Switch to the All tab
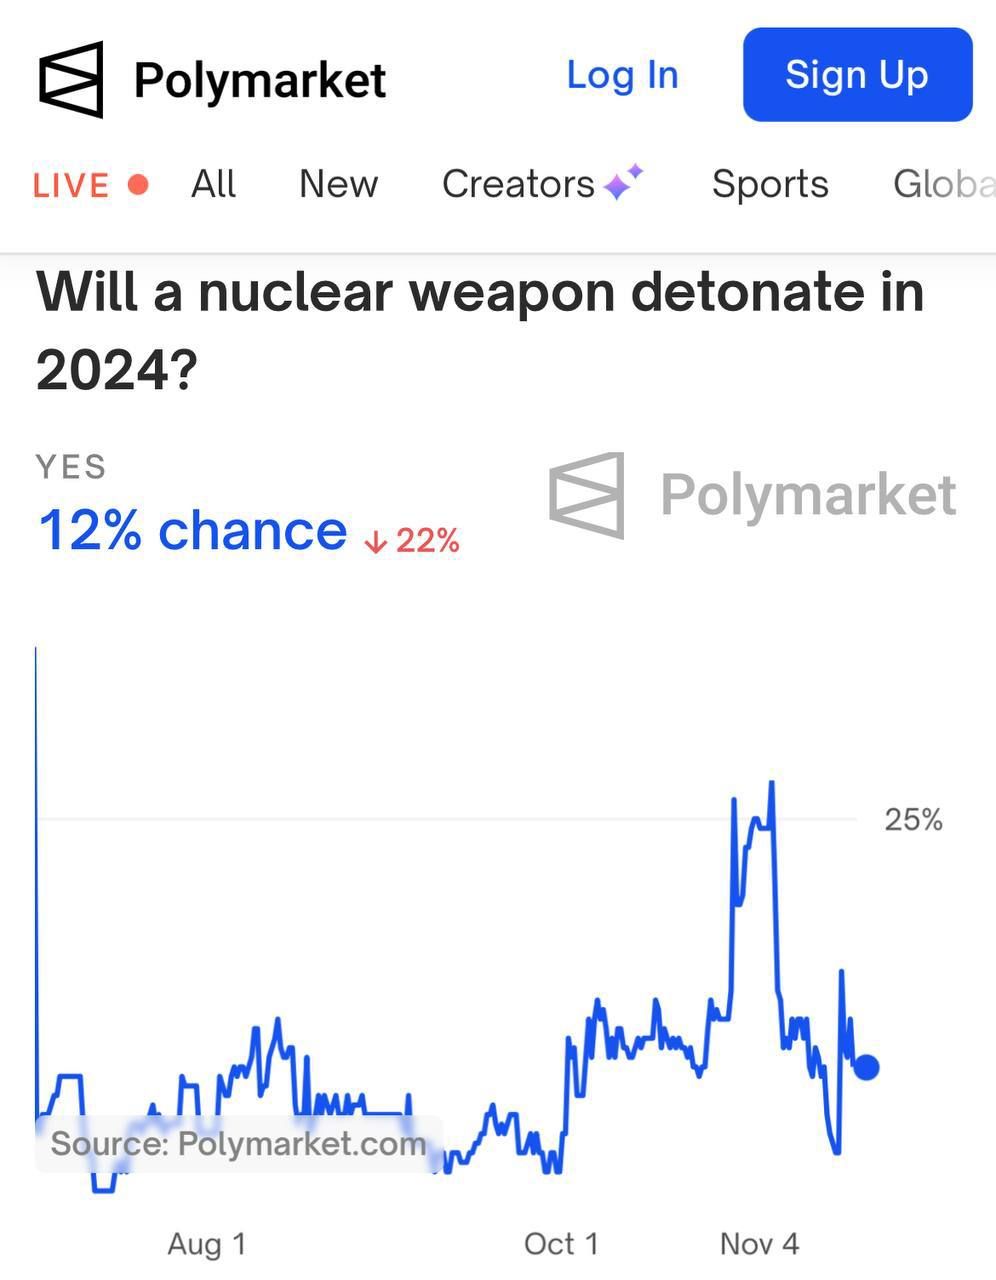 click(x=213, y=185)
